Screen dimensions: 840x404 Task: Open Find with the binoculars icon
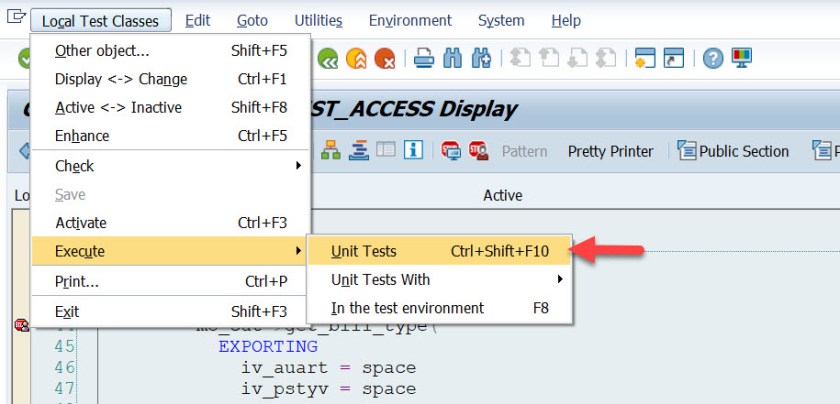click(453, 59)
